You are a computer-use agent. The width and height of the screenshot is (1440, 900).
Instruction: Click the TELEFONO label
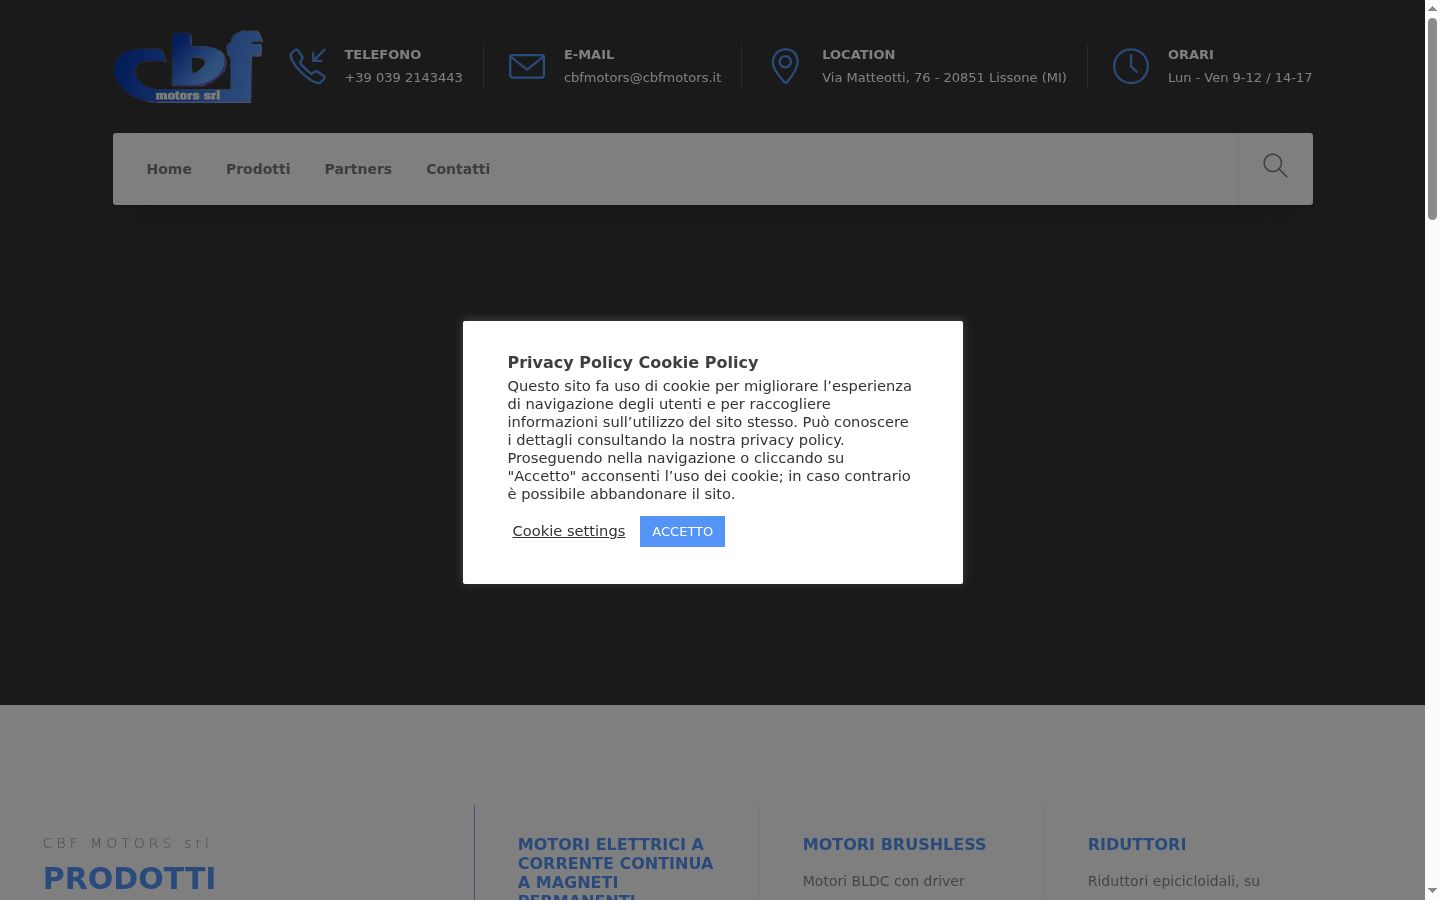click(383, 54)
